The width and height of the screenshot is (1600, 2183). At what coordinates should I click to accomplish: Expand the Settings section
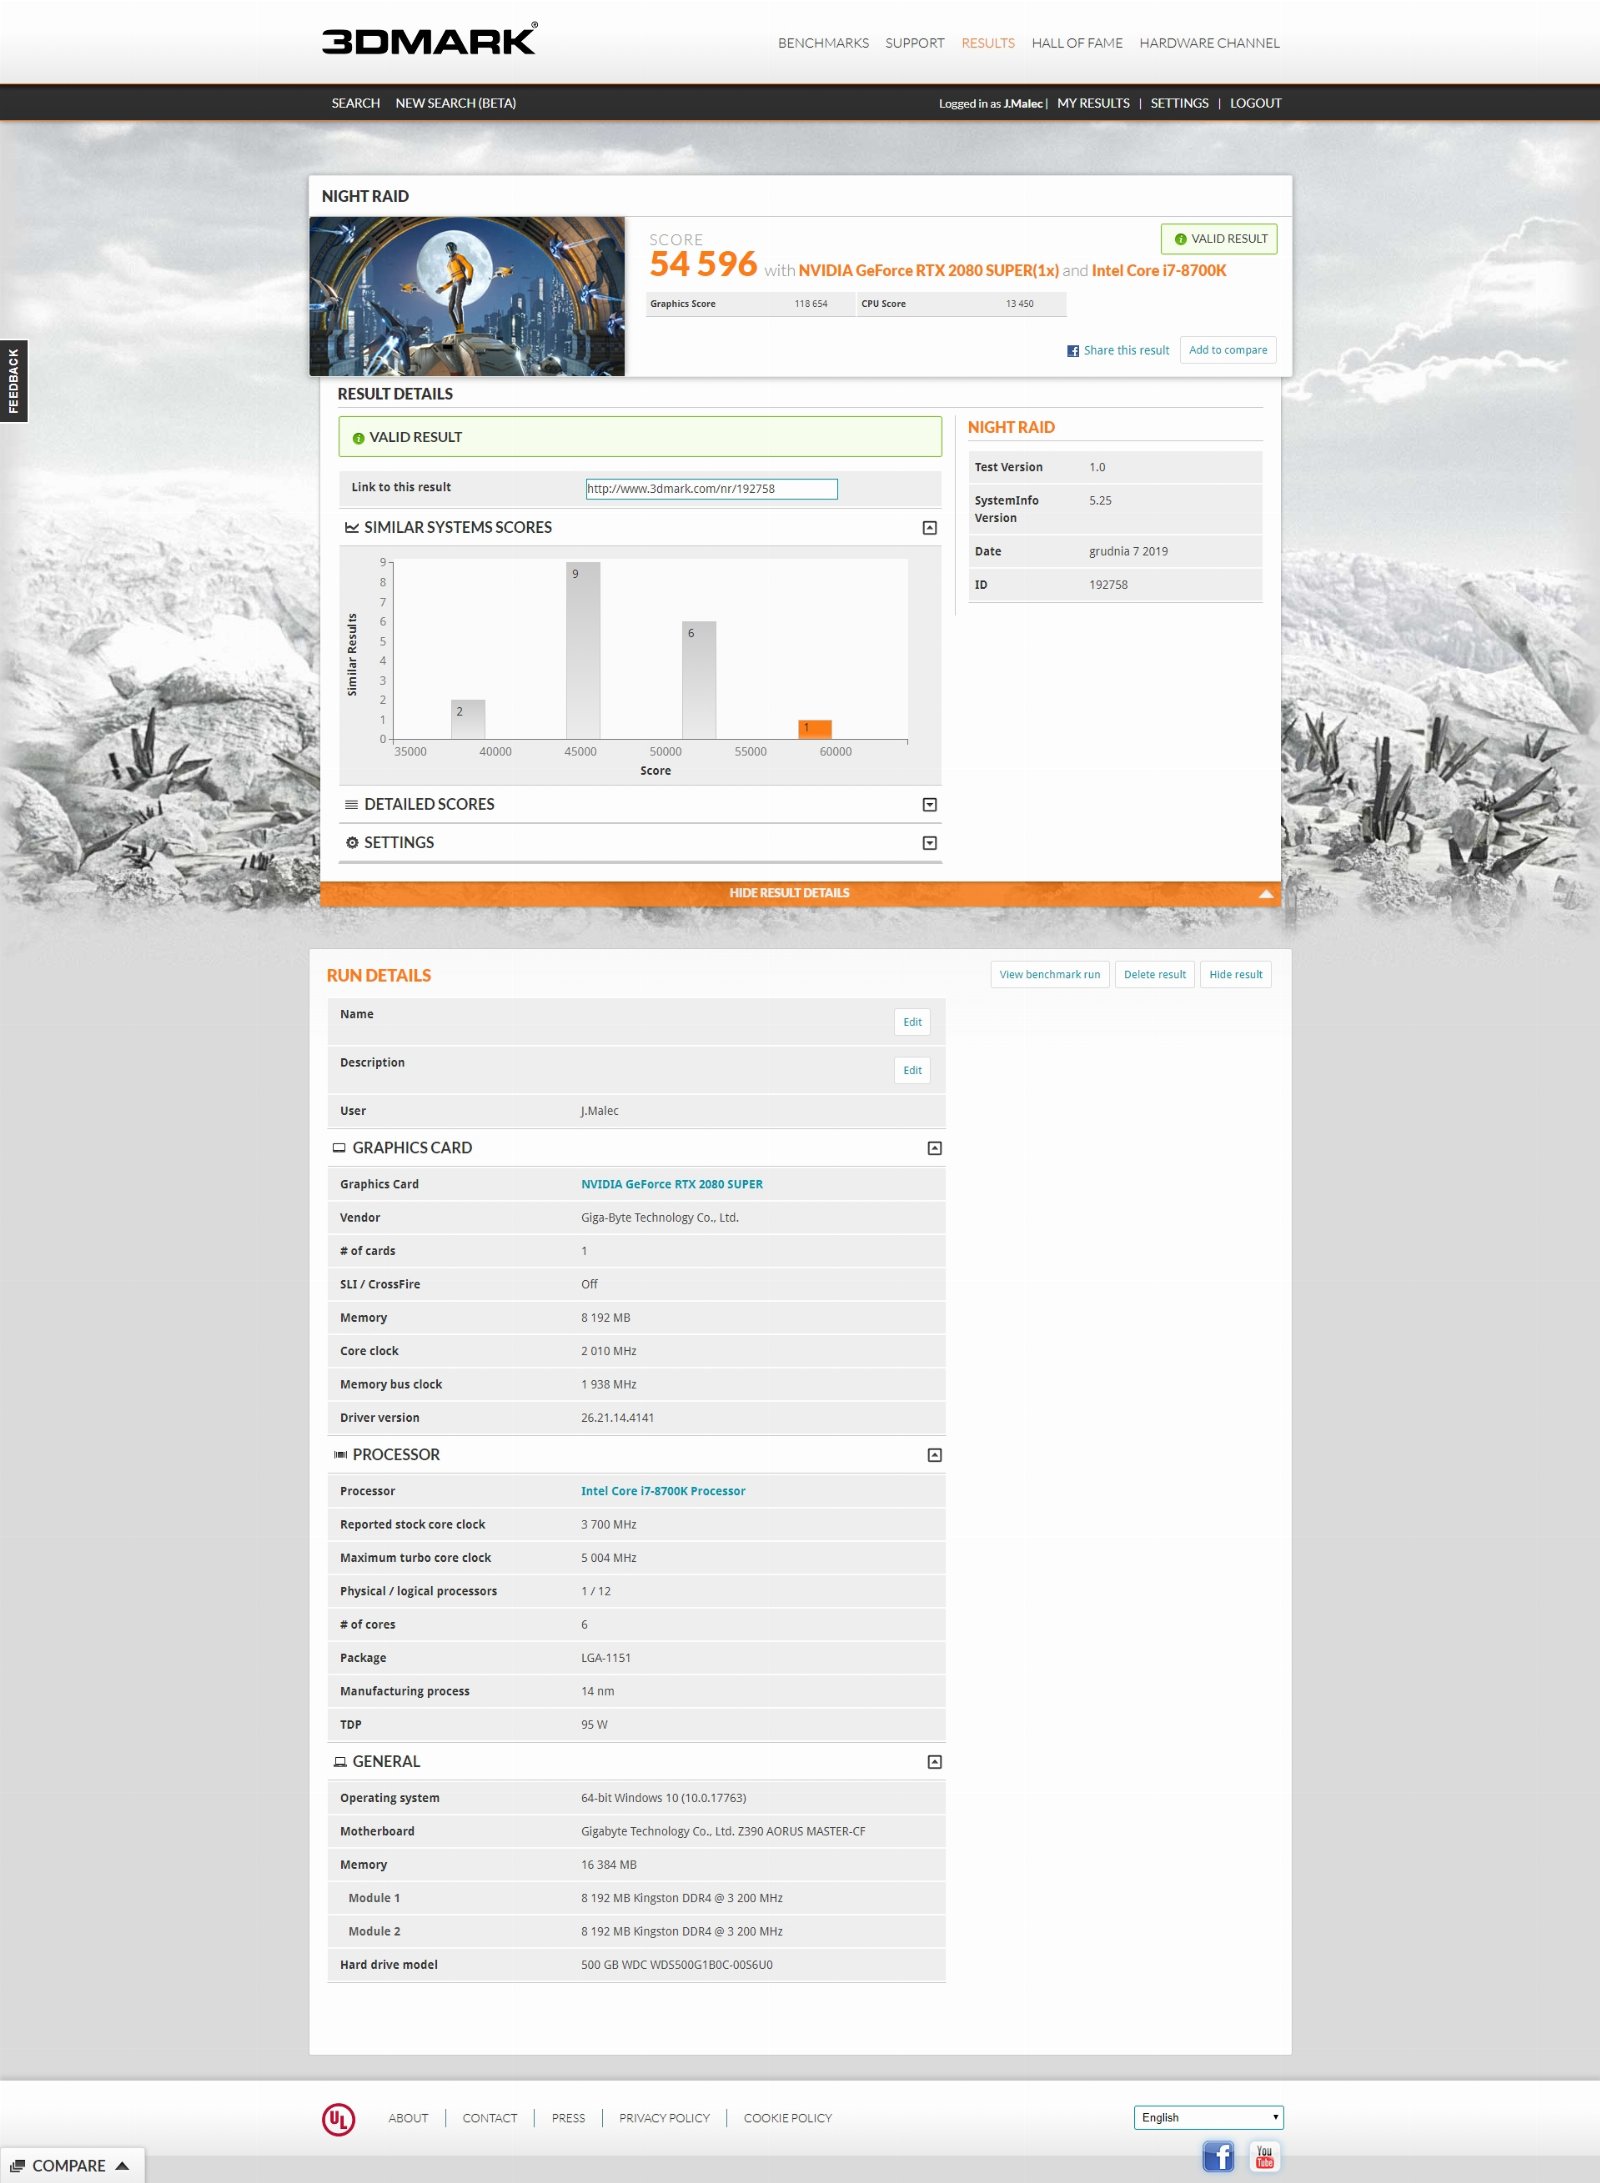click(x=929, y=843)
